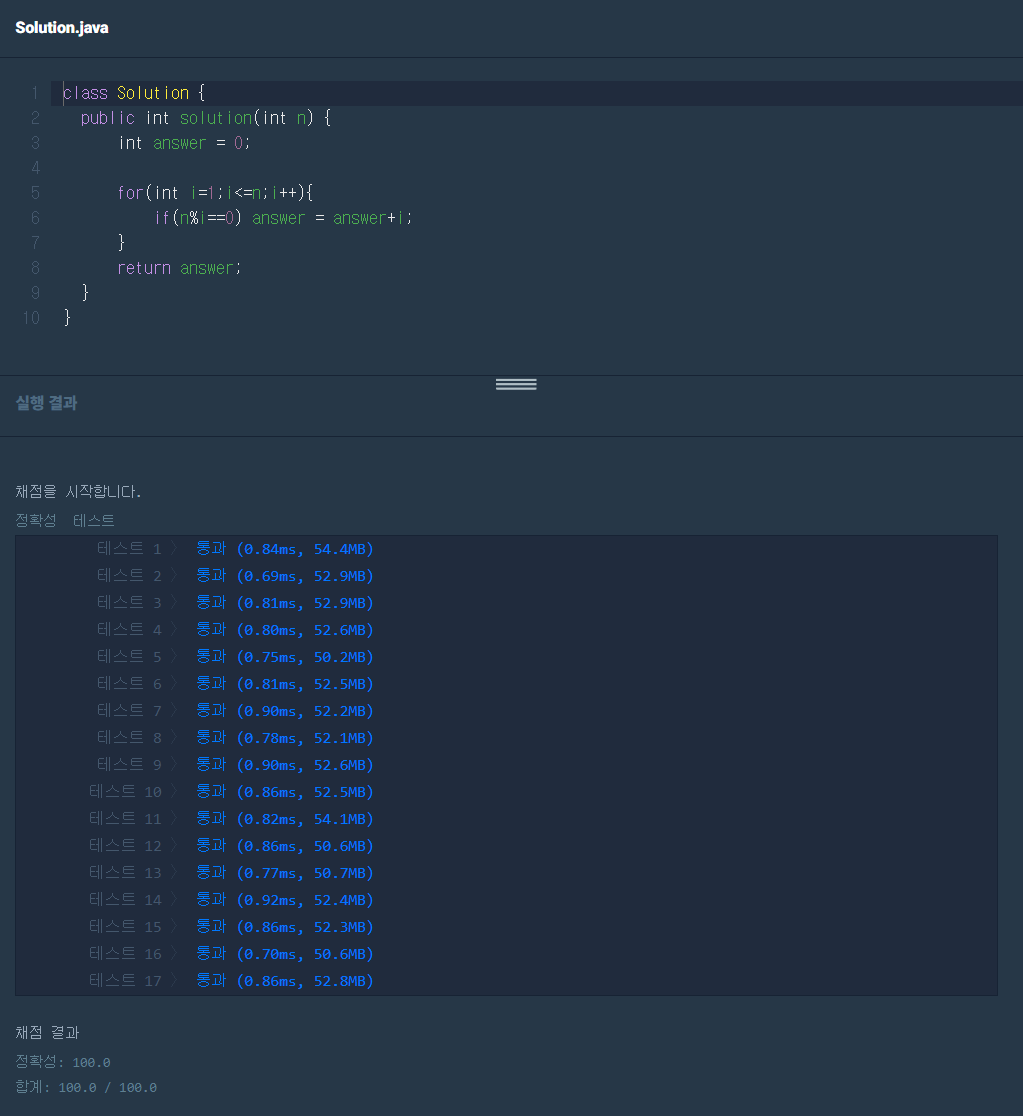Click line number 4 in gutter
Image resolution: width=1023 pixels, height=1116 pixels.
click(x=36, y=168)
